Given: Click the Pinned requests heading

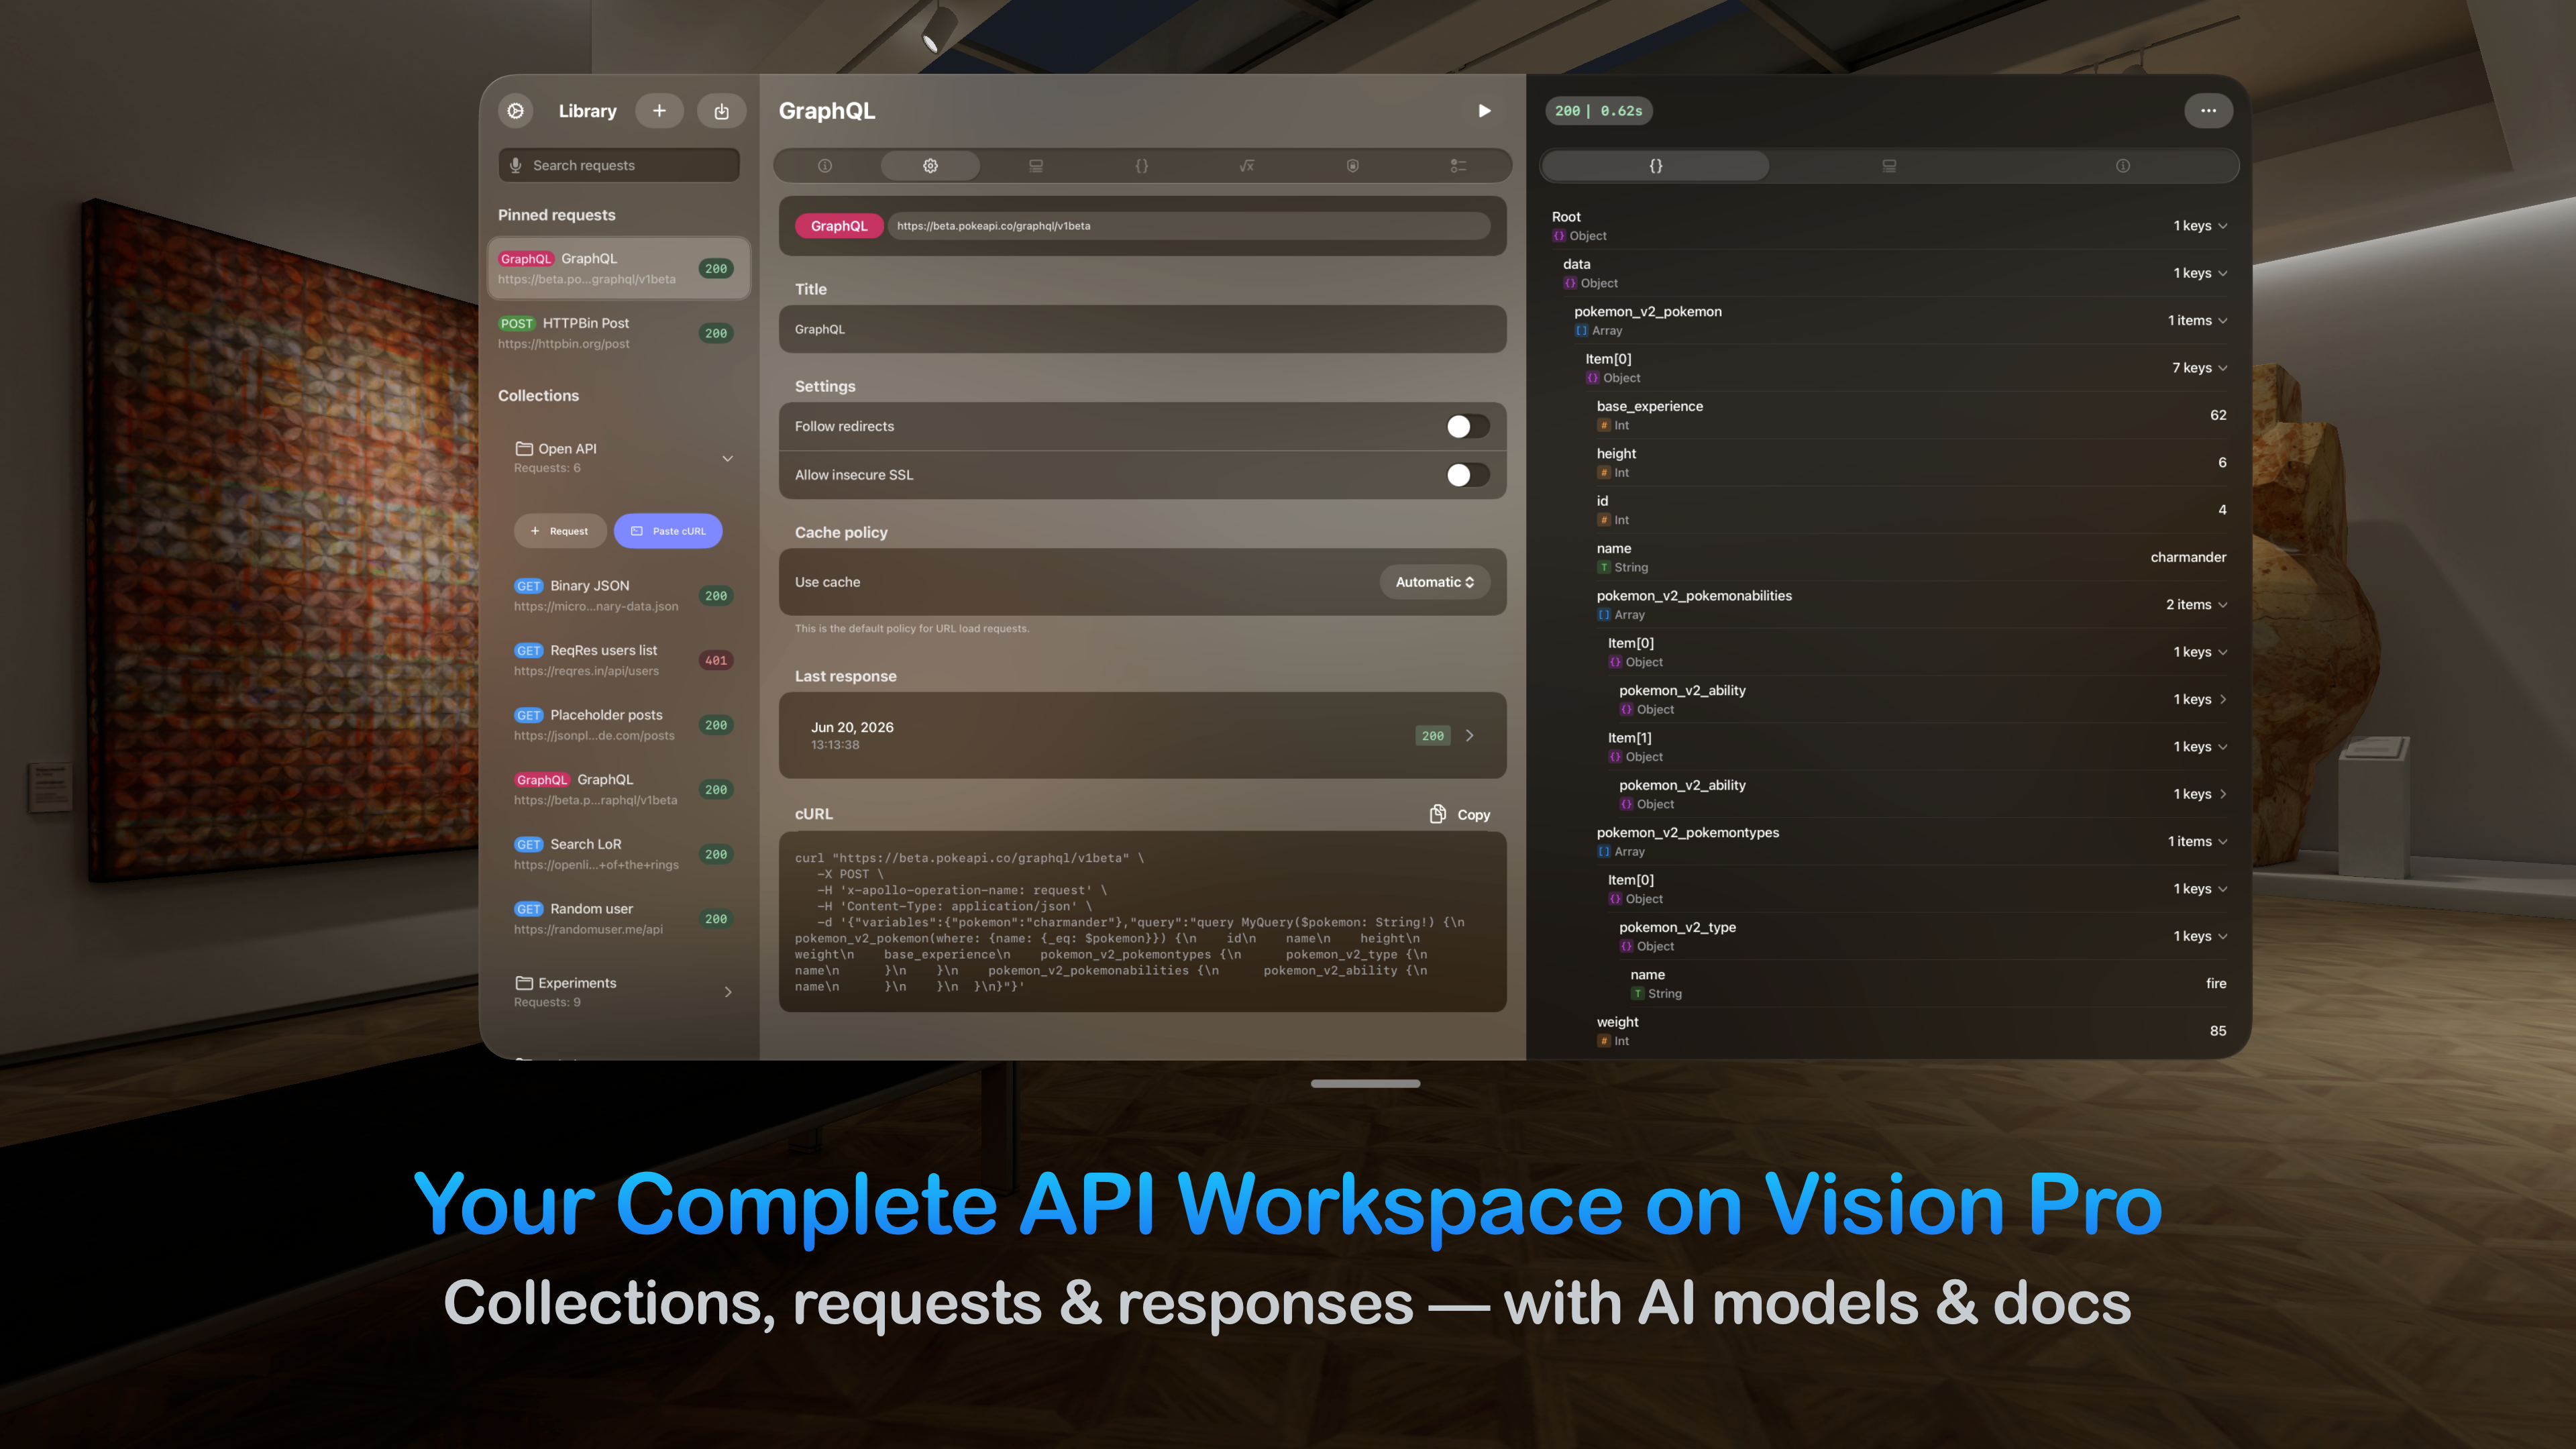Looking at the screenshot, I should coord(557,215).
